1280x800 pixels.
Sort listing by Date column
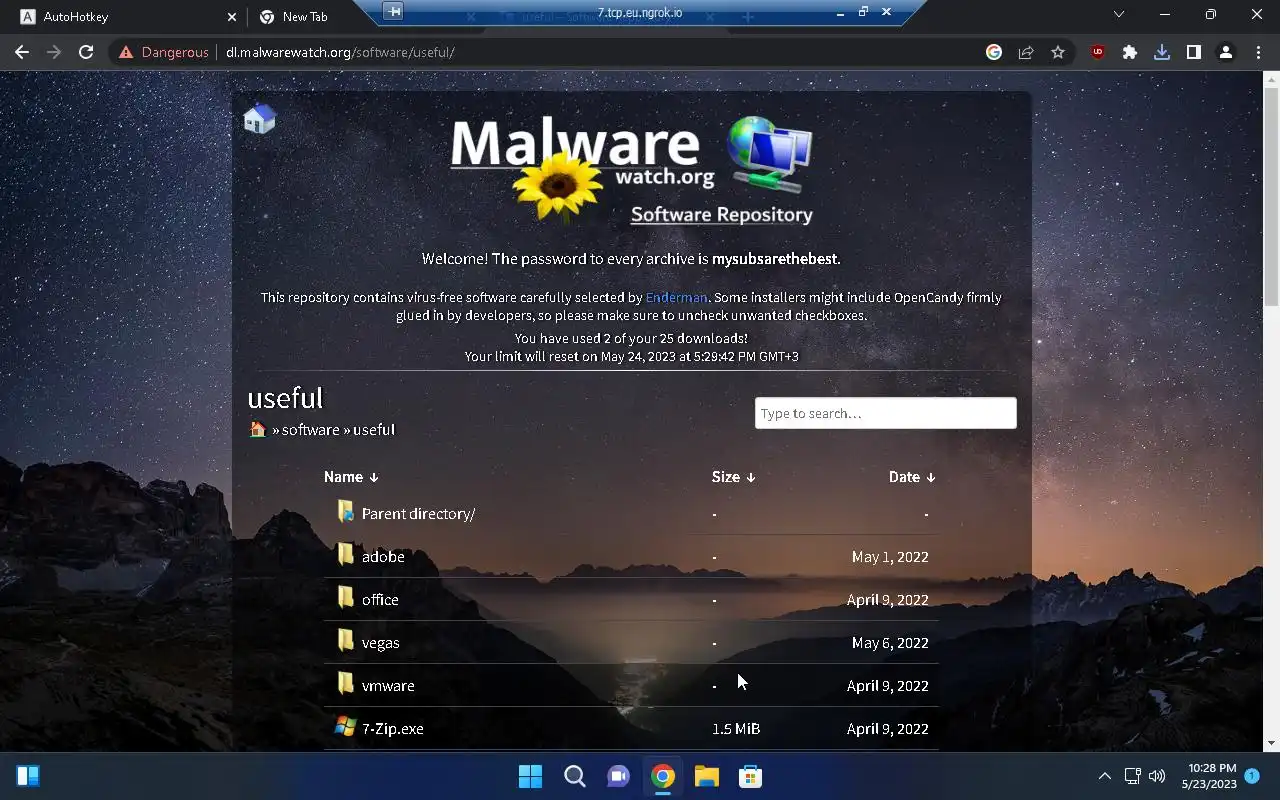point(912,477)
